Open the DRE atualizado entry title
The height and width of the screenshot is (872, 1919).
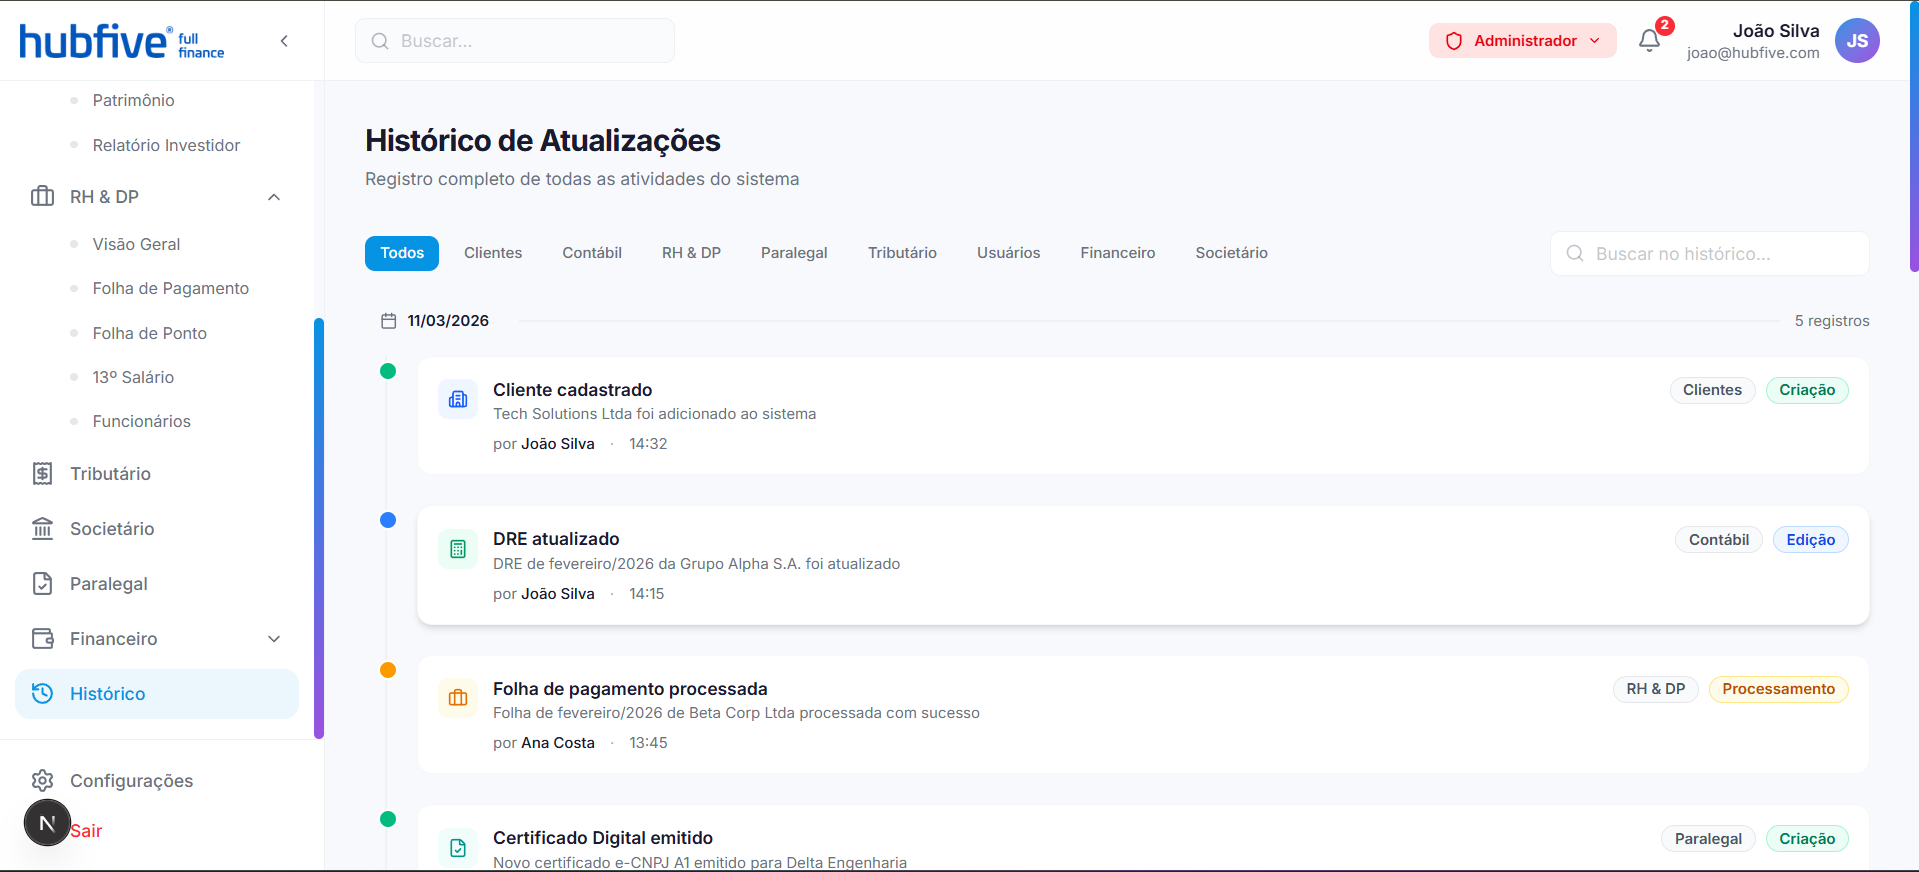(556, 539)
